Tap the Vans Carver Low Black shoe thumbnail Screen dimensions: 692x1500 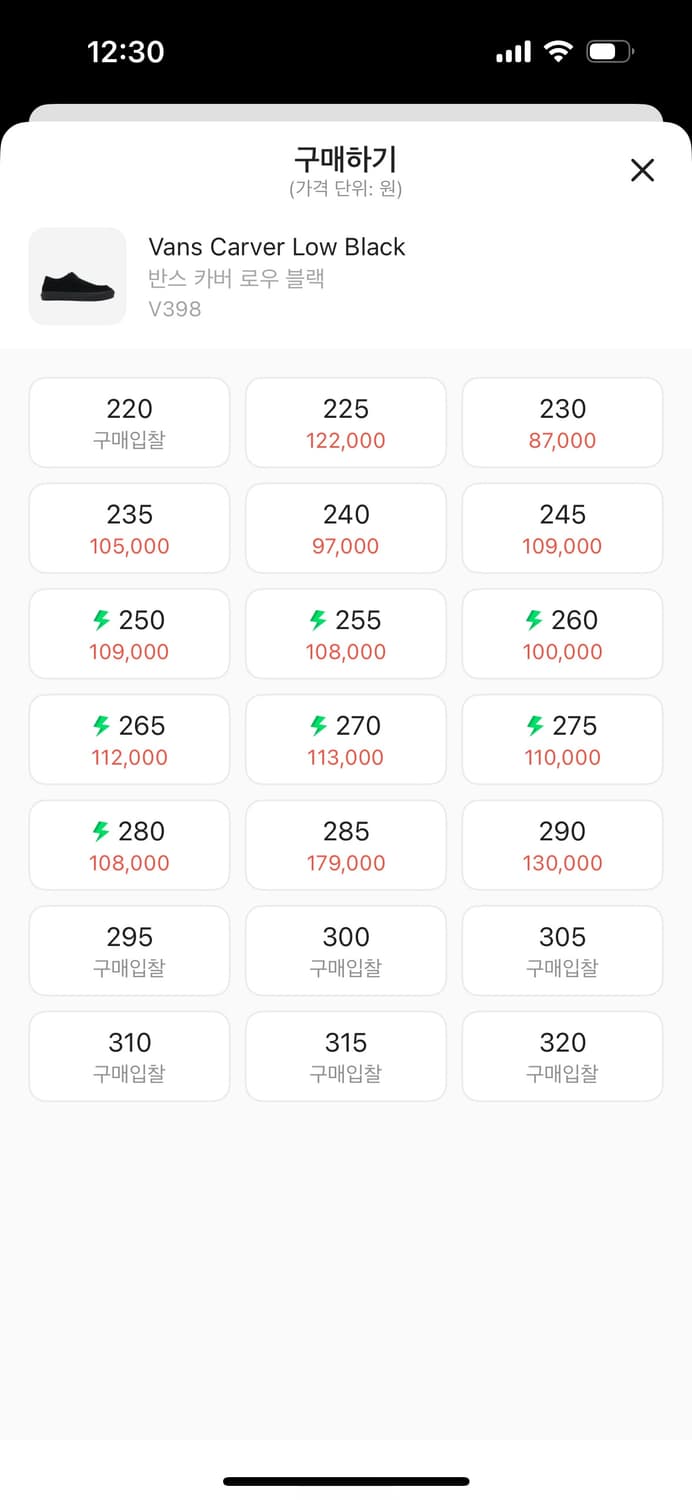click(78, 276)
